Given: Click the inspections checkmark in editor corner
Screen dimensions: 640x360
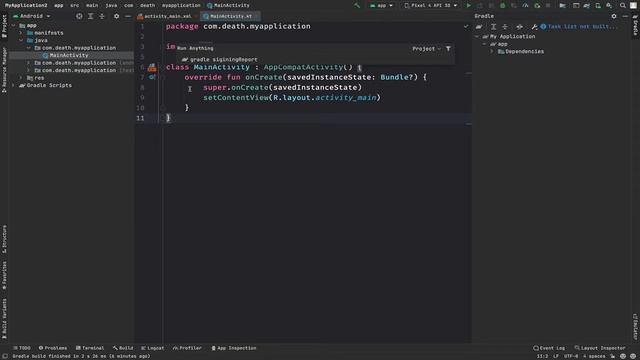Looking at the screenshot, I should [466, 27].
